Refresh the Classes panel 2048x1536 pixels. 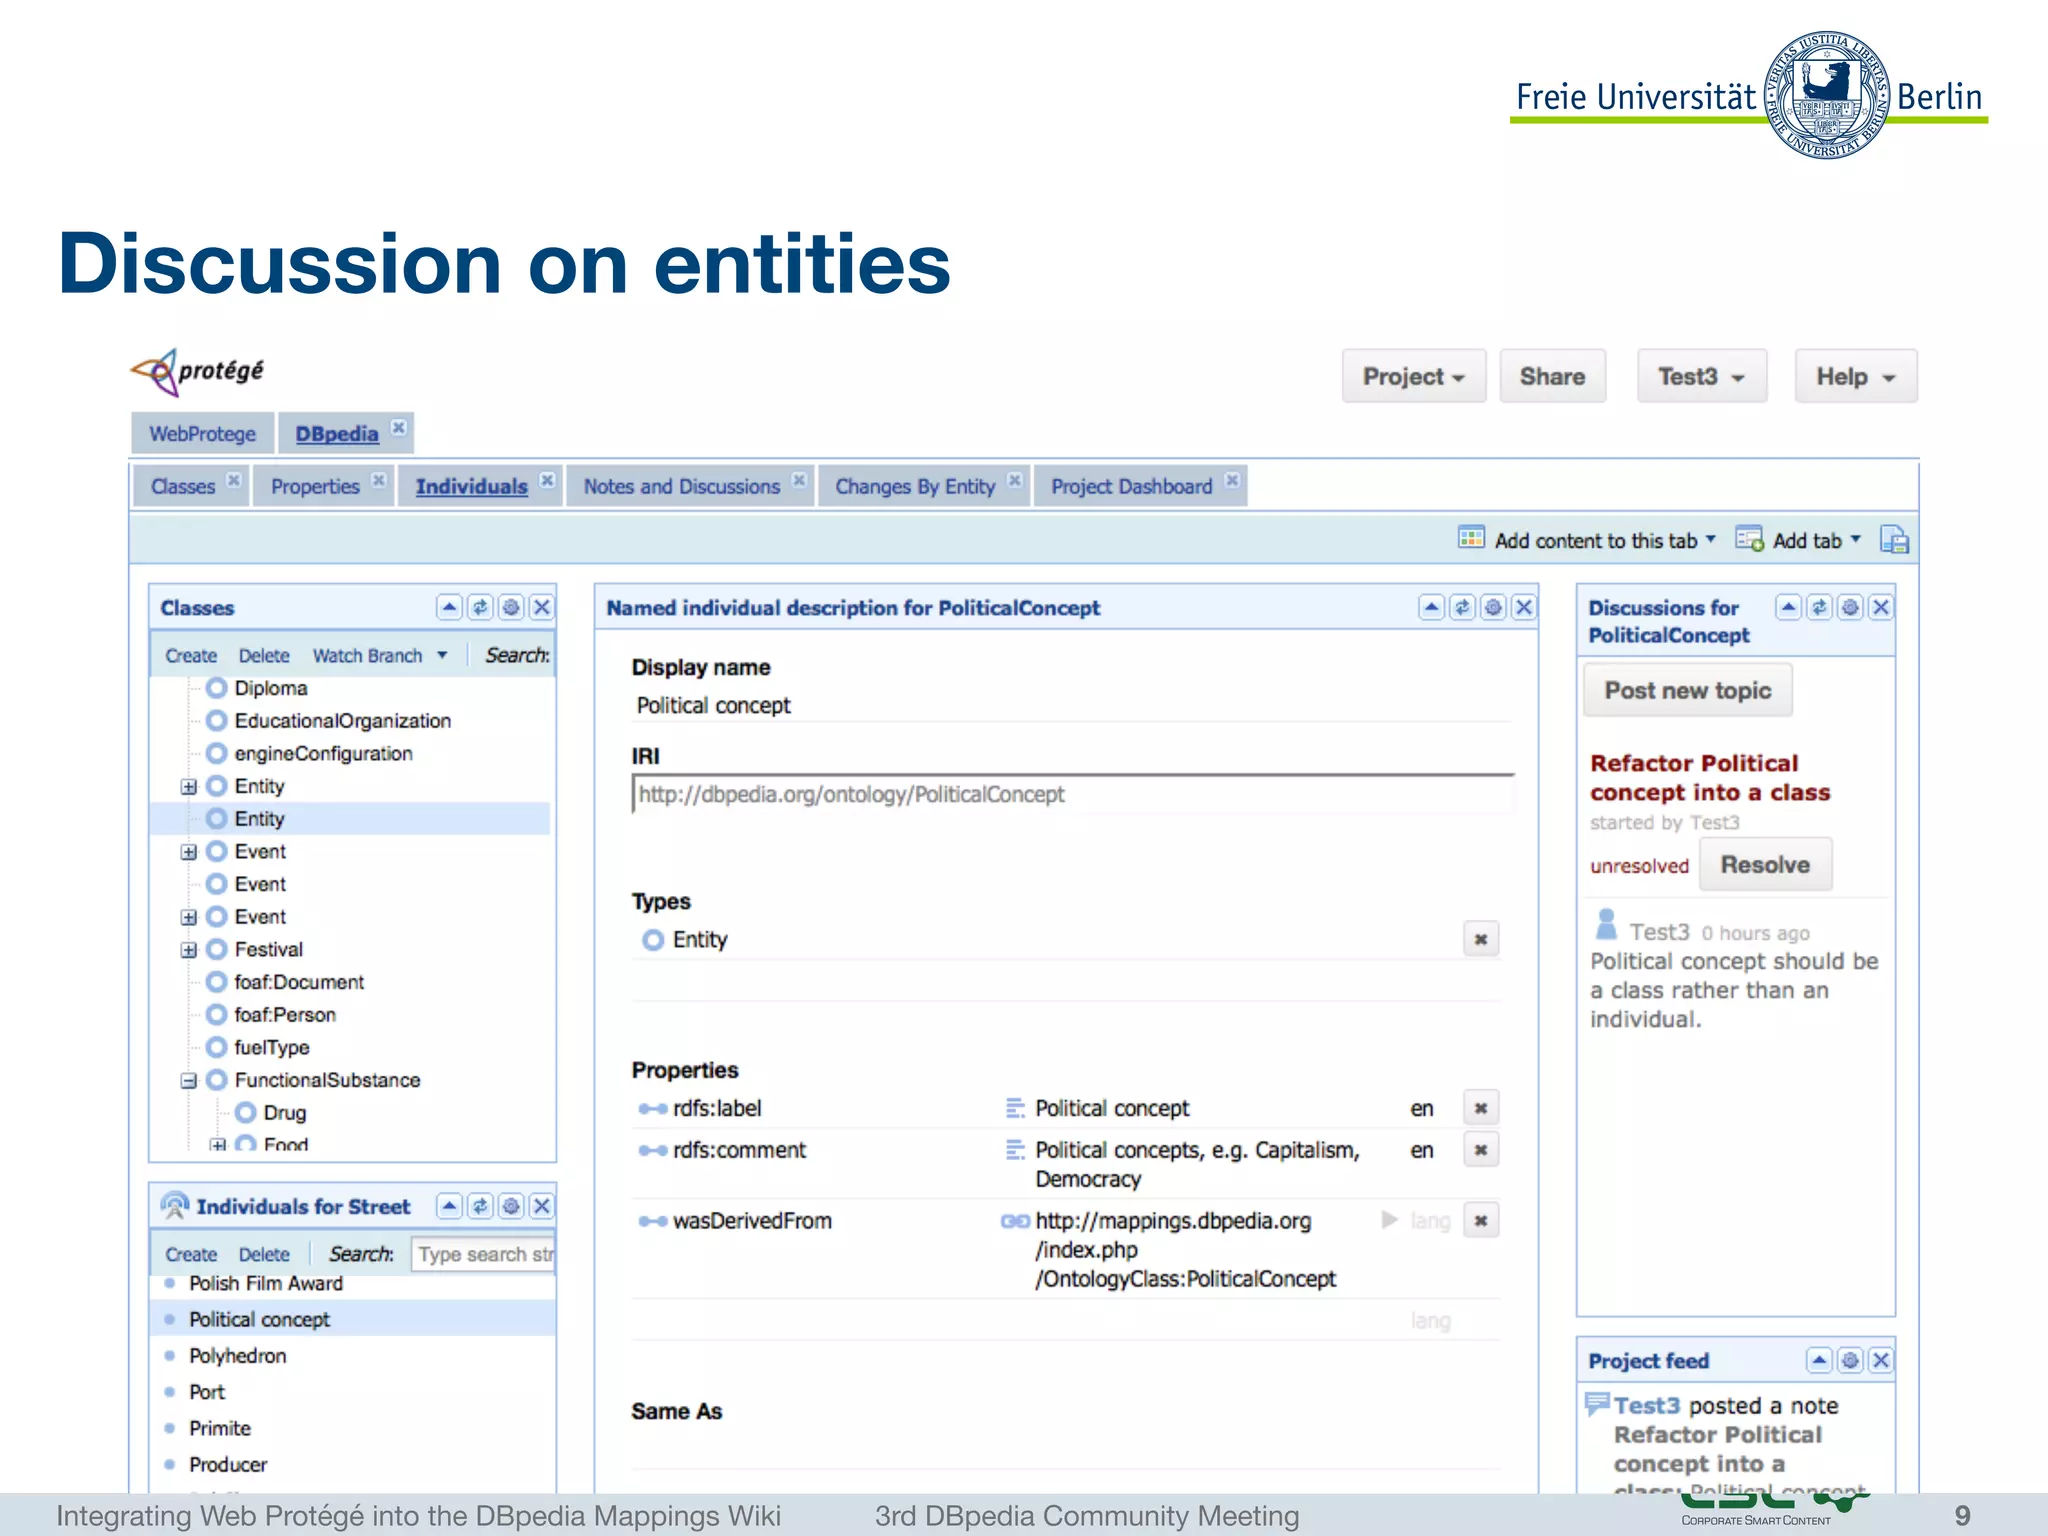[481, 607]
